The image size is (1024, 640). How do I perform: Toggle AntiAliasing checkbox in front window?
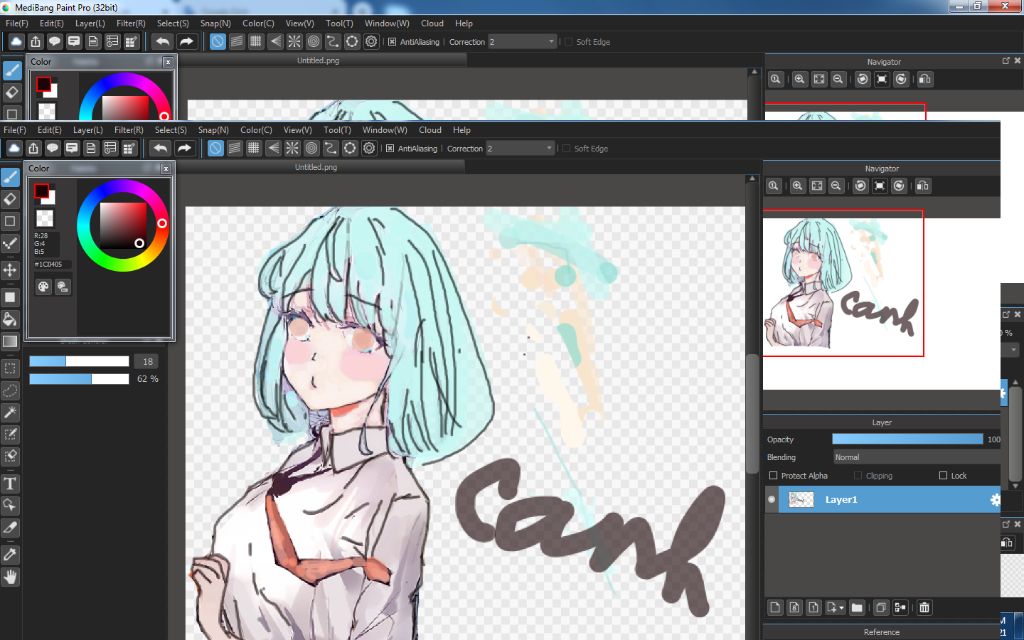coord(390,148)
